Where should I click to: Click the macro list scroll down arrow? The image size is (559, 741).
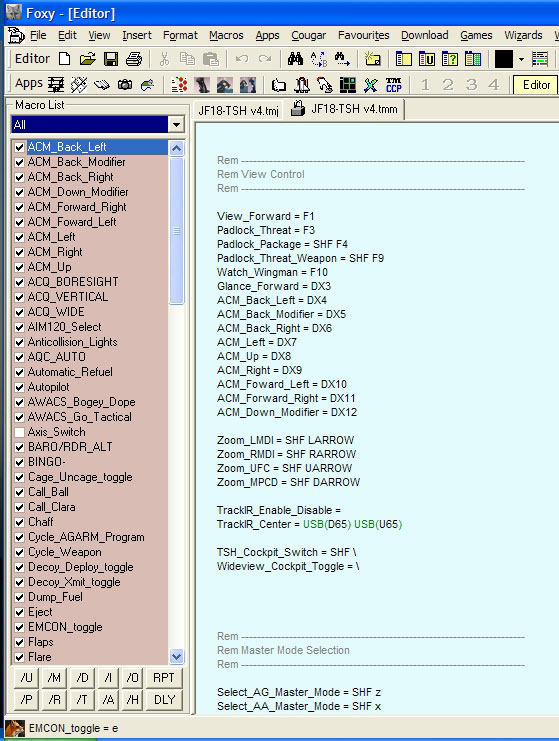pos(176,656)
